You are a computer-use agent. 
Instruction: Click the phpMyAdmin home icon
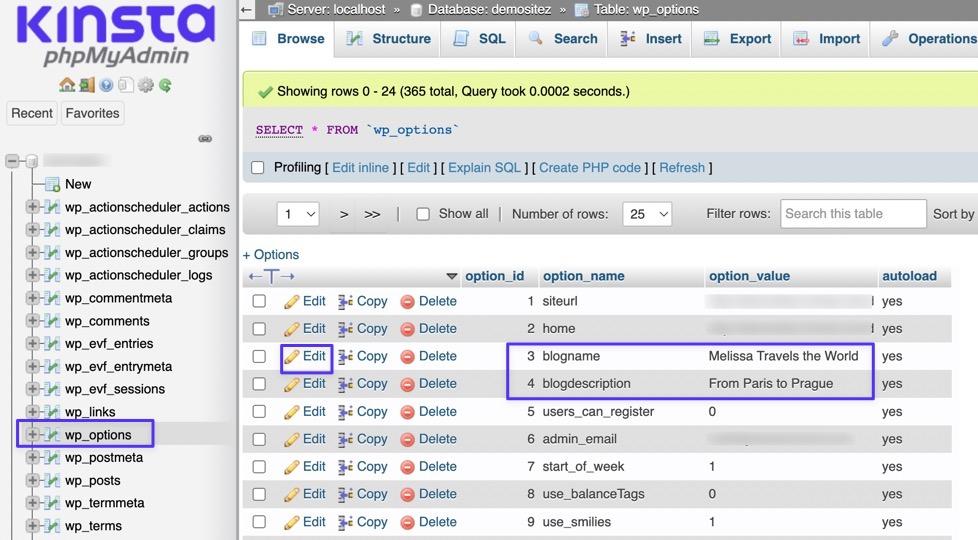[67, 85]
